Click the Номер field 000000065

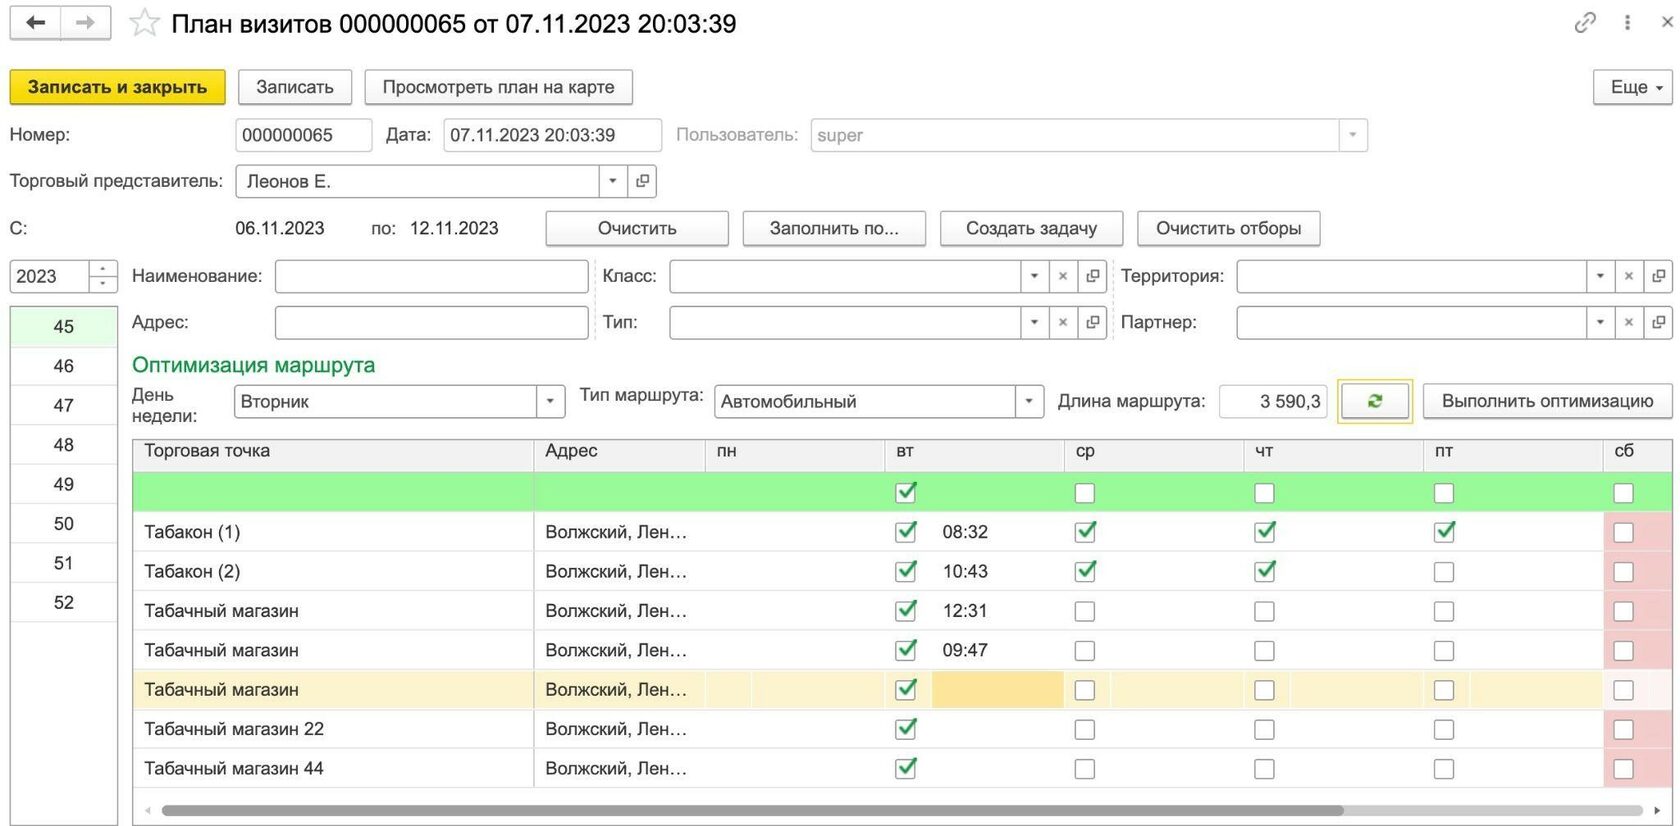(x=304, y=135)
